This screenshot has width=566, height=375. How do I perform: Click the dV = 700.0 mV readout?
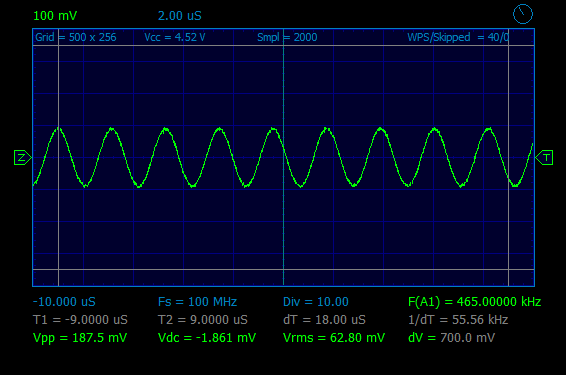(x=451, y=338)
